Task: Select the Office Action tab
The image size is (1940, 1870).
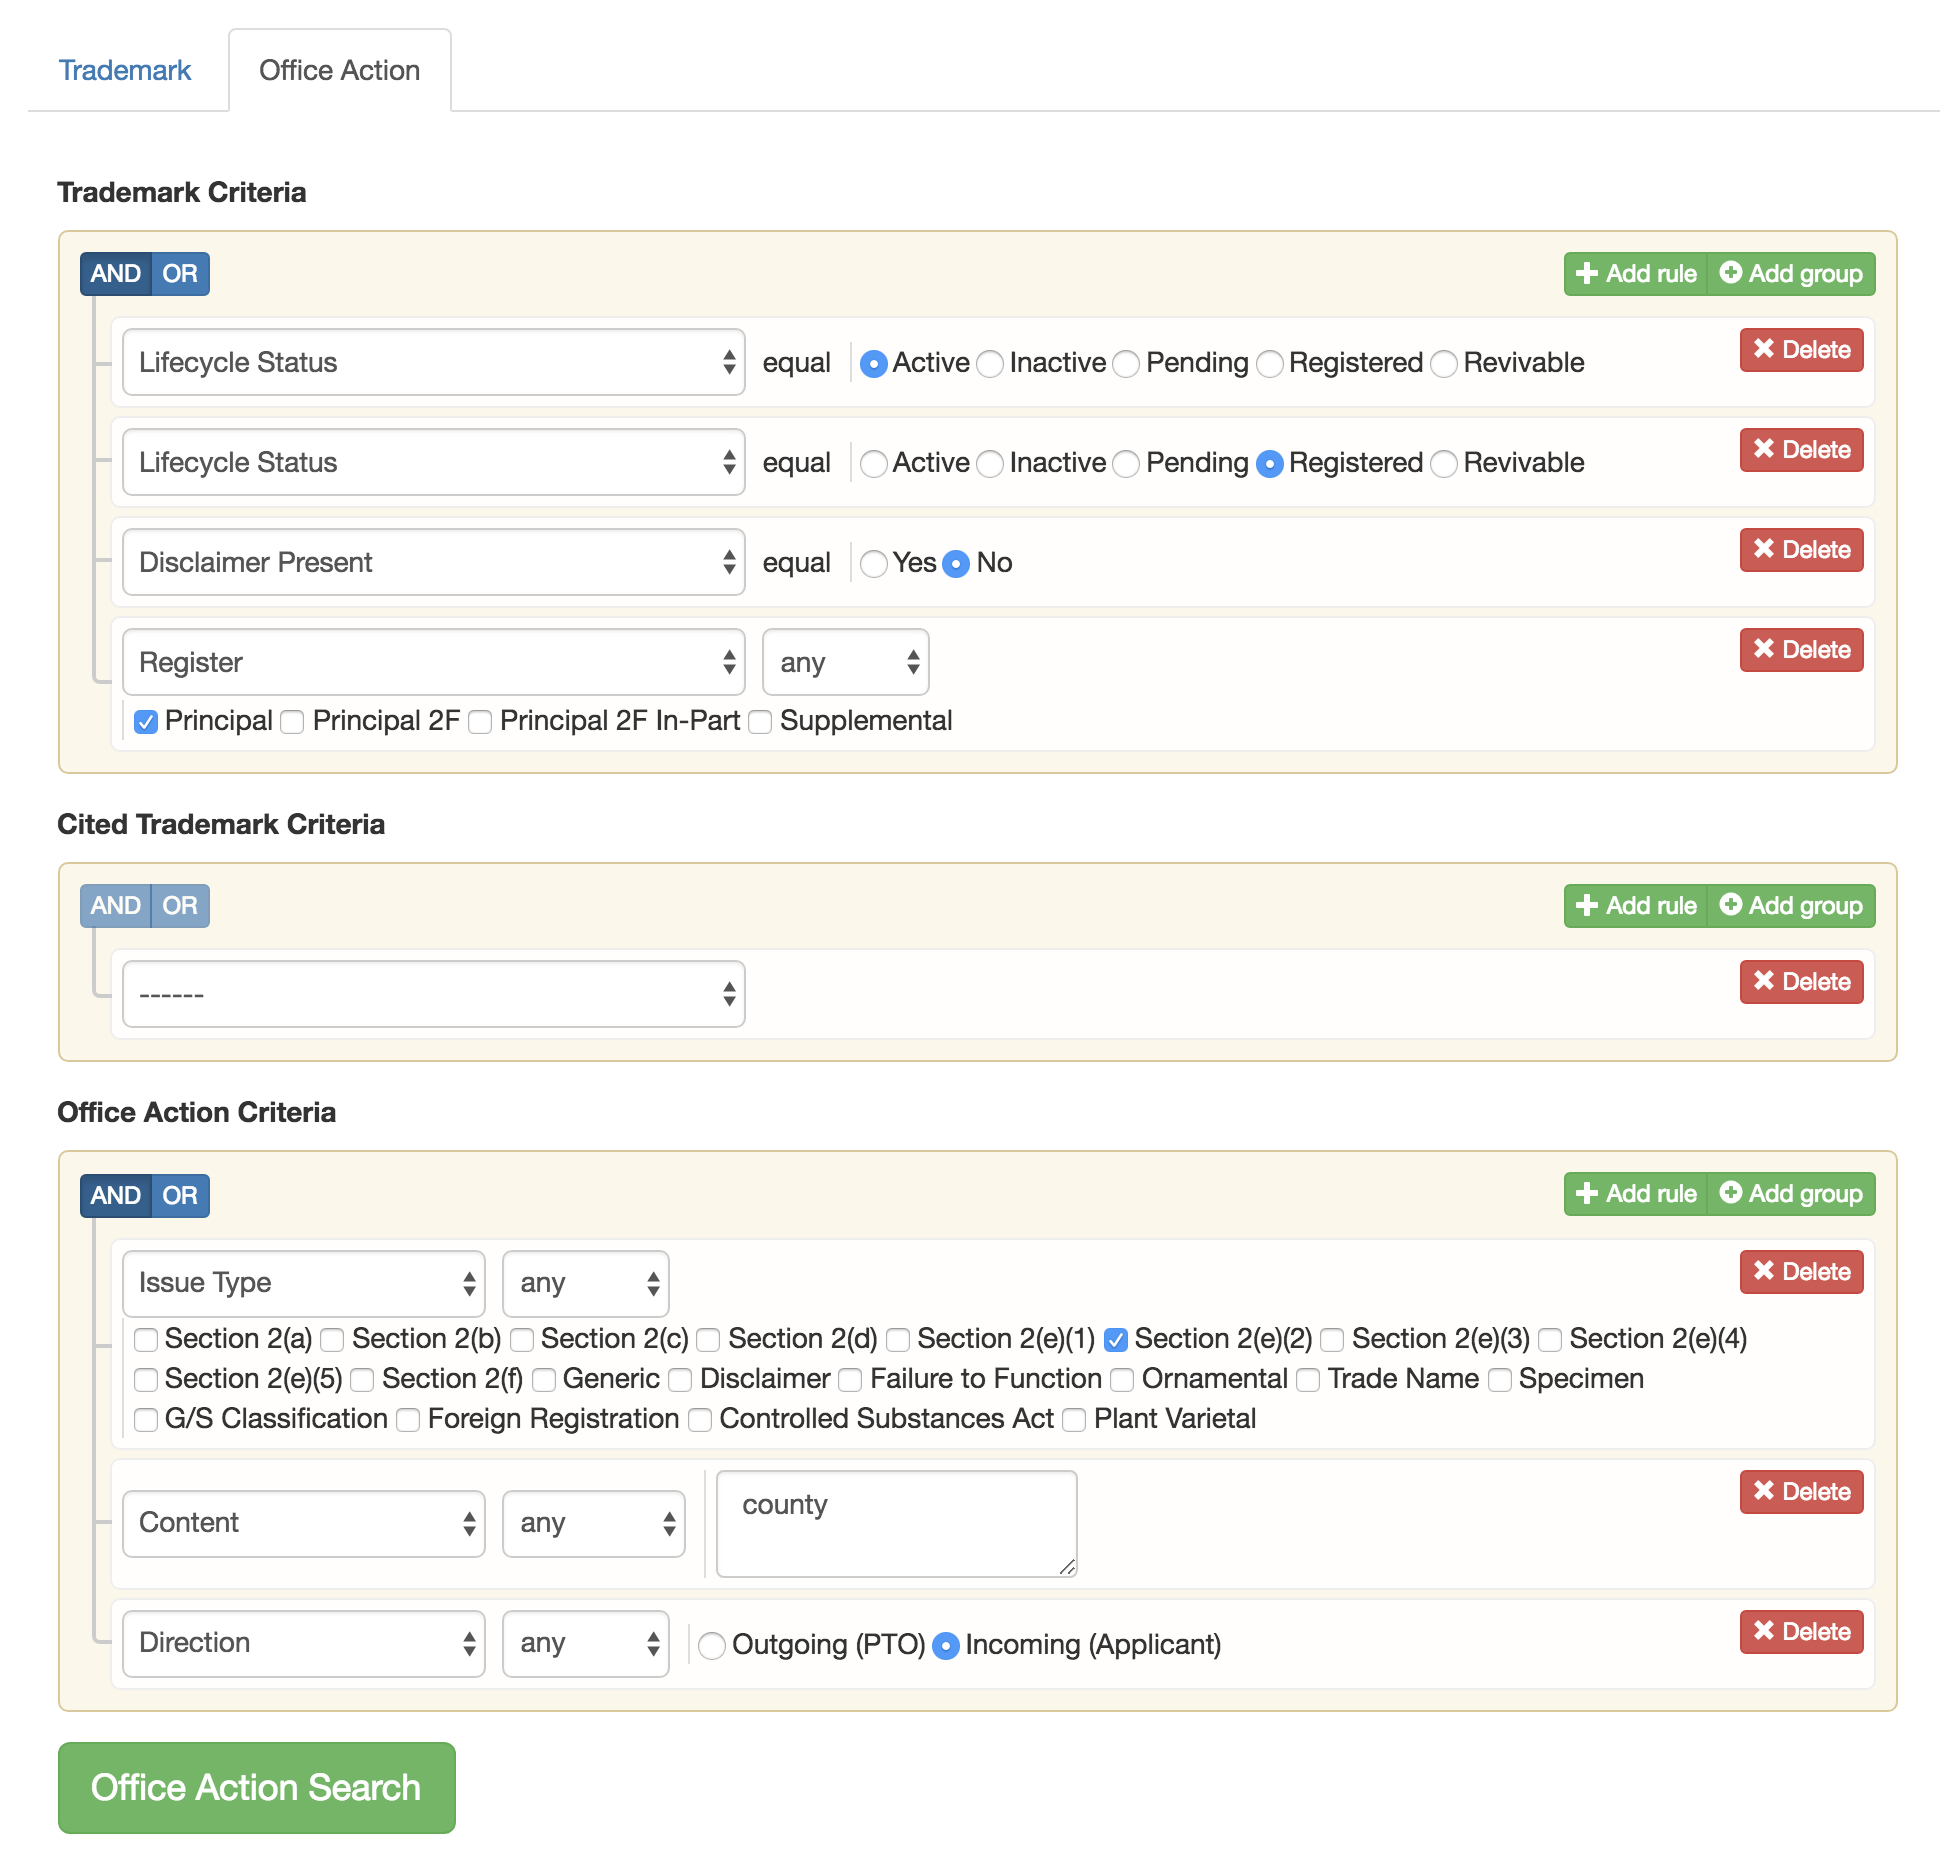Action: point(339,70)
